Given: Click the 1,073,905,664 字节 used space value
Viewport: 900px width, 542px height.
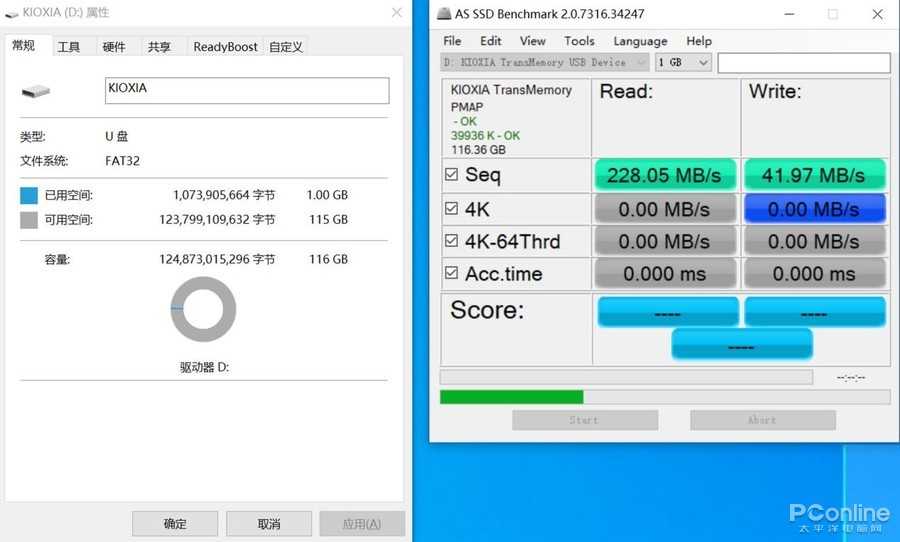Looking at the screenshot, I should tap(224, 195).
